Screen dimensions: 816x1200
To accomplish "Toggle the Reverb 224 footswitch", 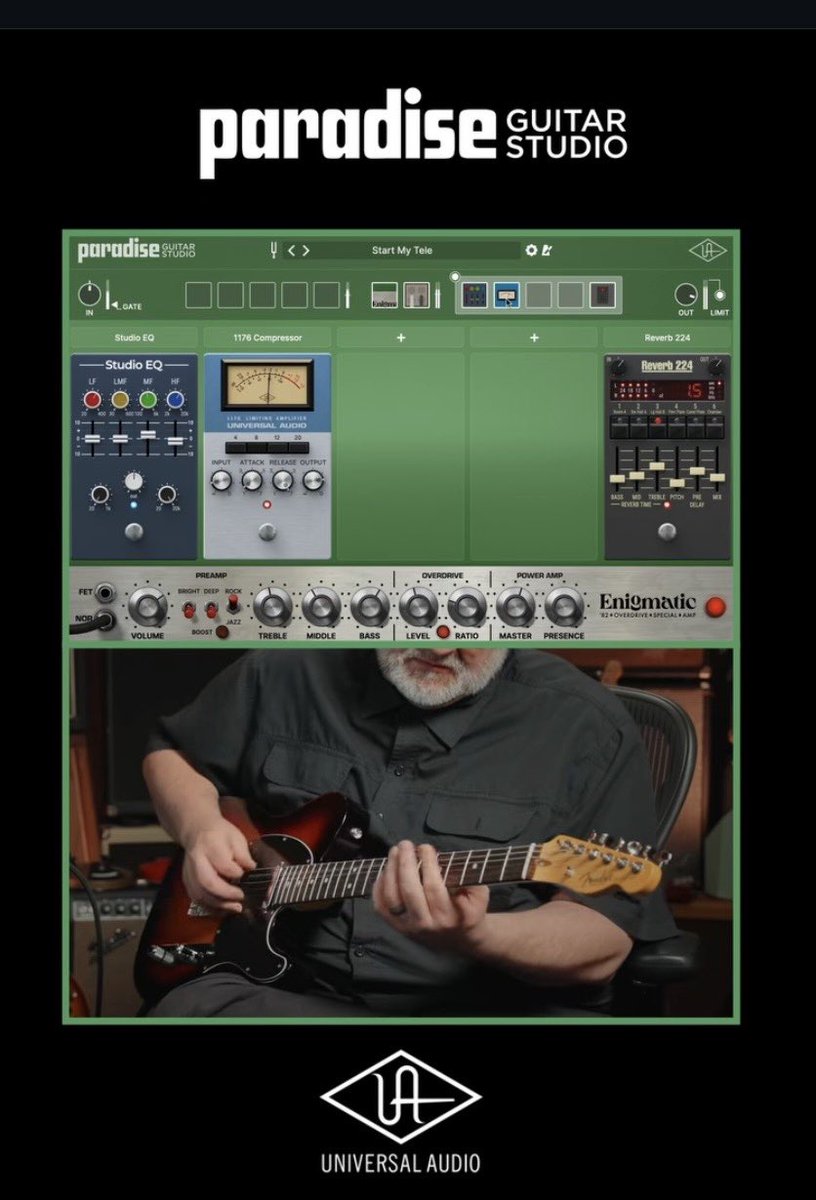I will pos(667,533).
